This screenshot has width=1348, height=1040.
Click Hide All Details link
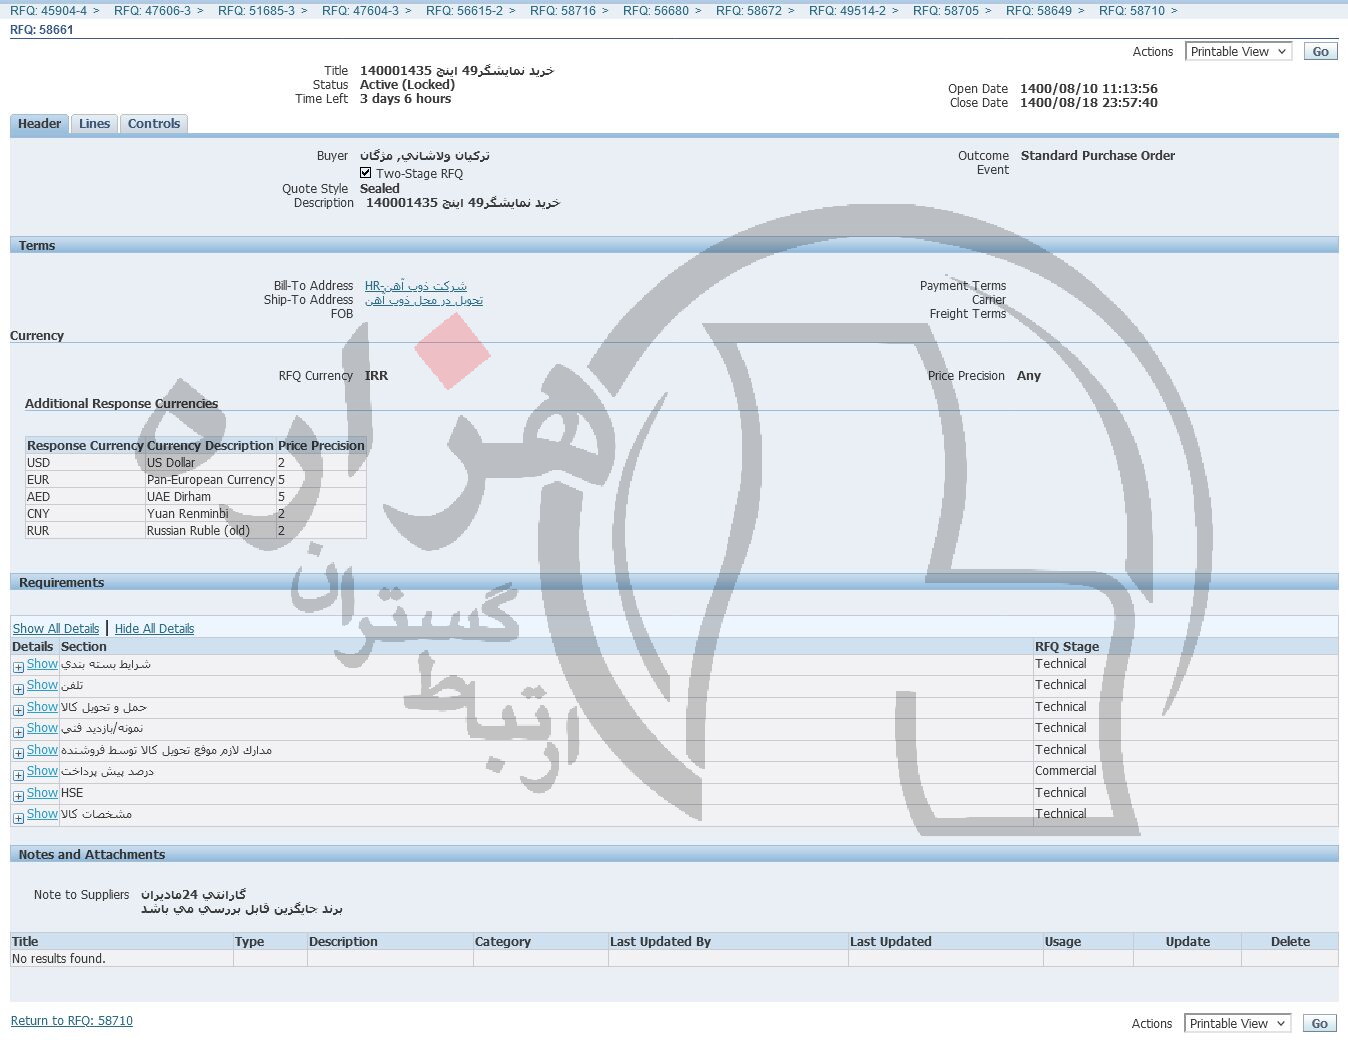154,629
